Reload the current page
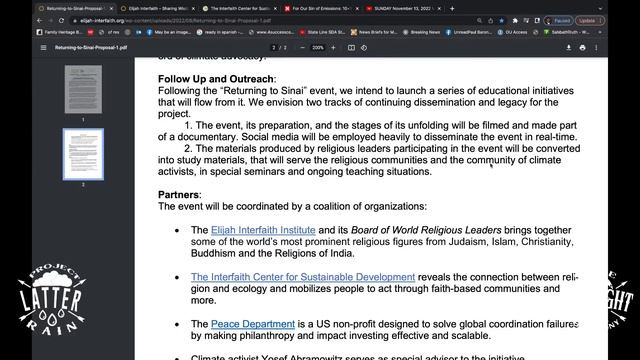The height and width of the screenshot is (360, 640). (61, 20)
